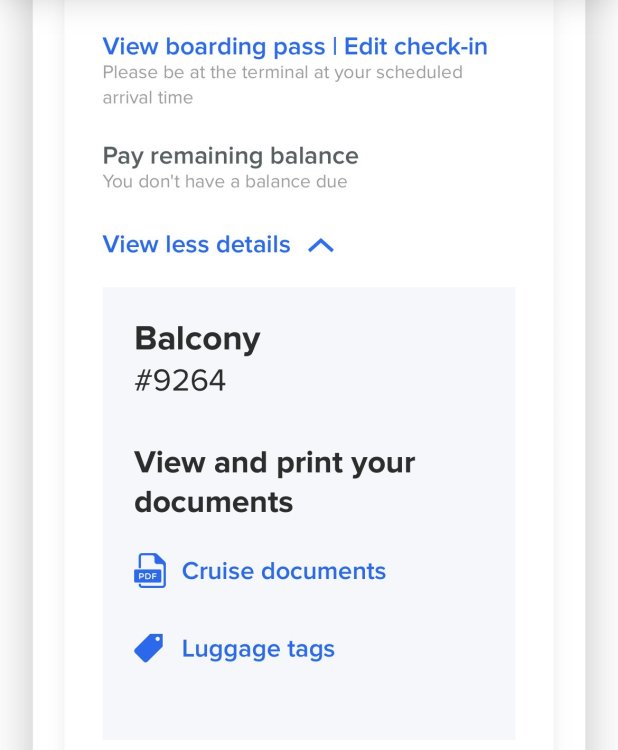Click the arrival time text line
This screenshot has height=750, width=618.
tap(148, 98)
